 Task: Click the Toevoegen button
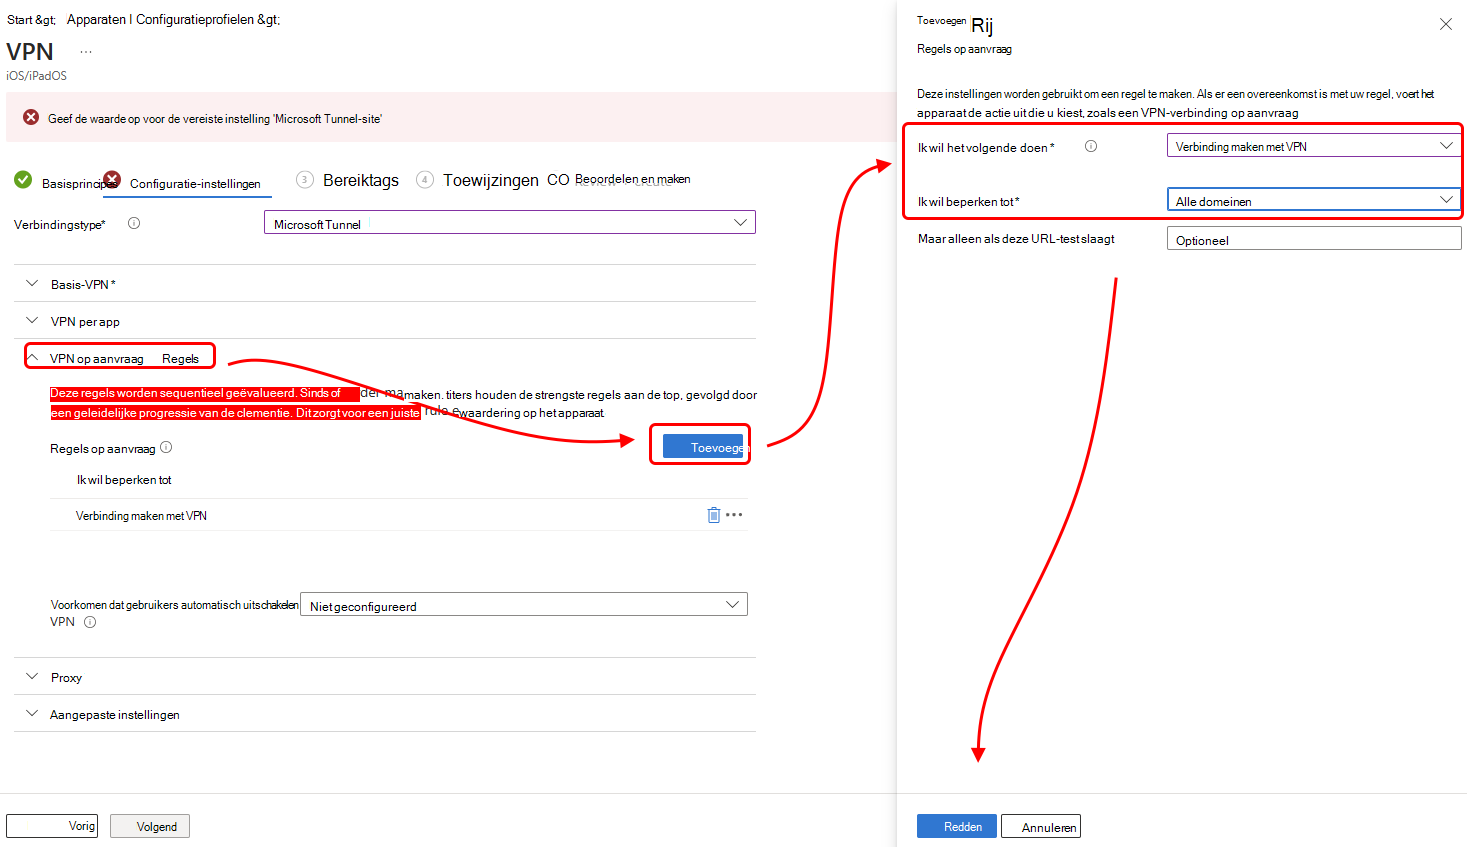(703, 447)
